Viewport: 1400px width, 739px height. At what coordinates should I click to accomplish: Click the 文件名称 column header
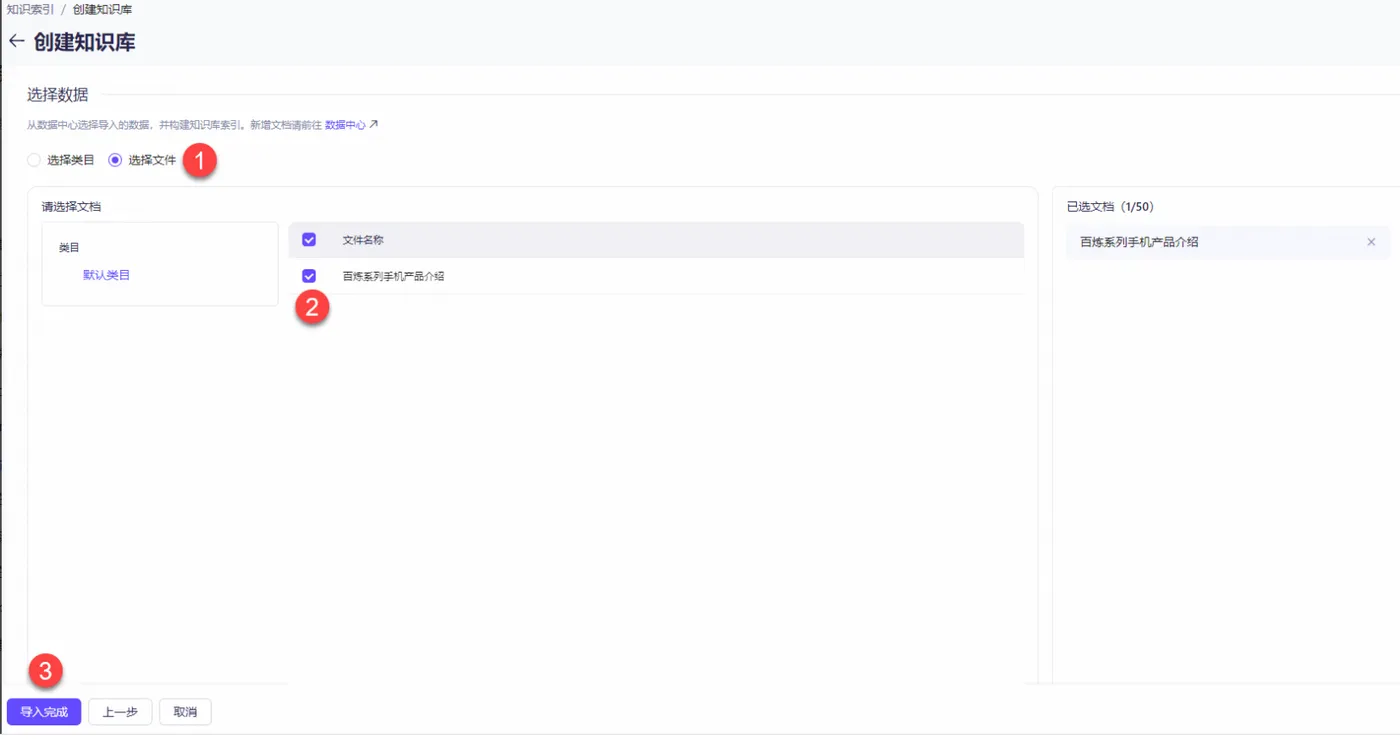(363, 240)
